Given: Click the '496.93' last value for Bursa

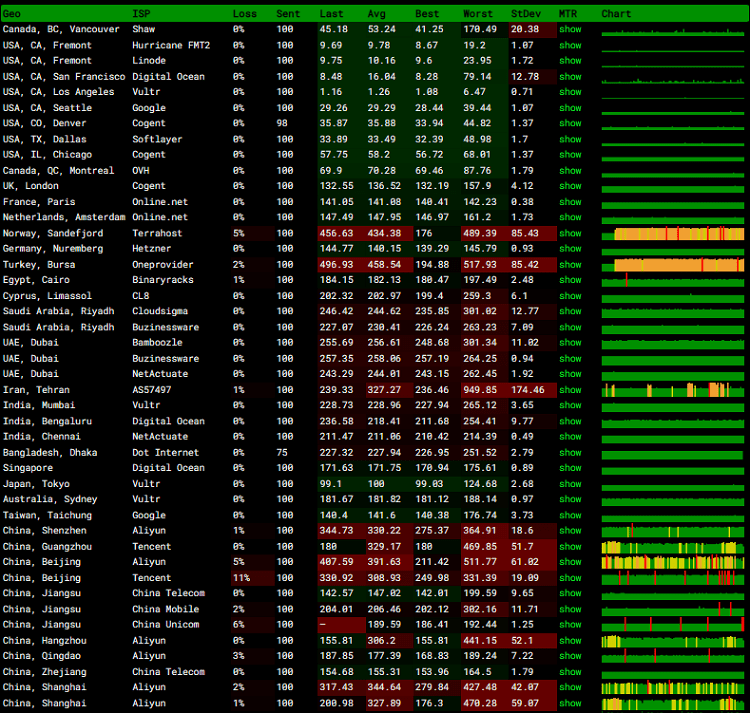Looking at the screenshot, I should 336,264.
